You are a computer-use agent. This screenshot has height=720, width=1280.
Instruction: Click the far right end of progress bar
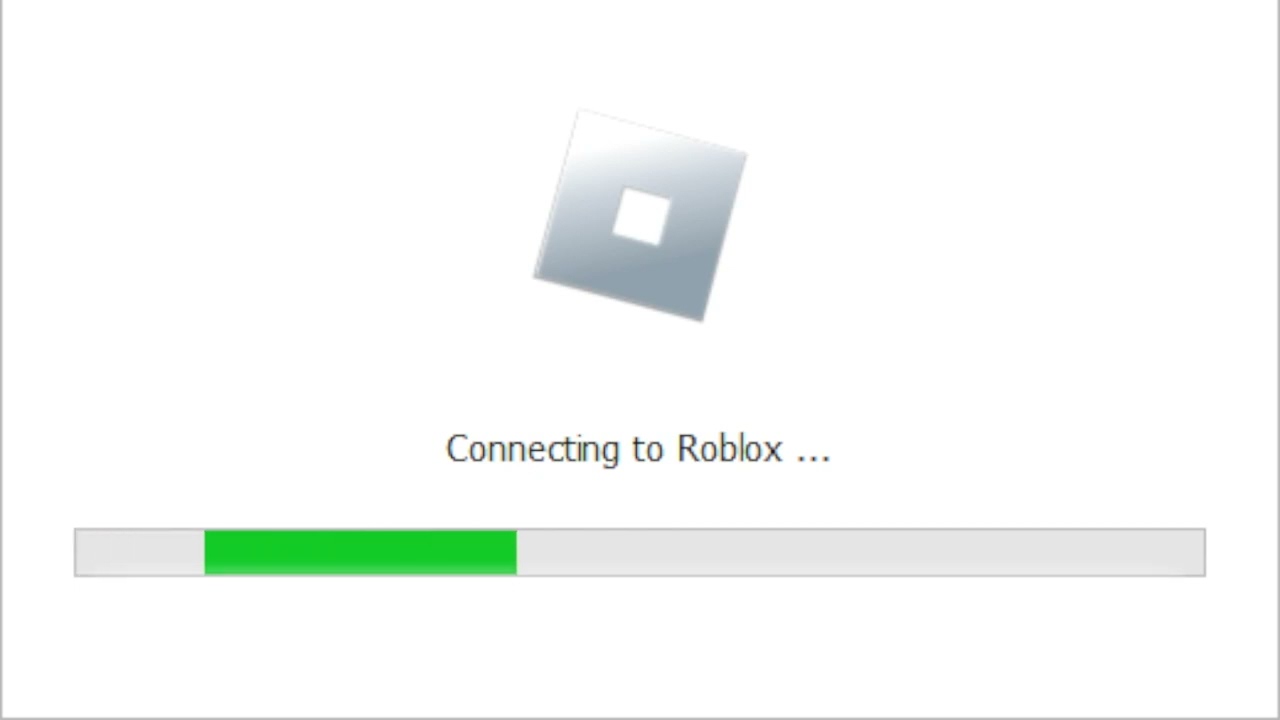pyautogui.click(x=1199, y=552)
